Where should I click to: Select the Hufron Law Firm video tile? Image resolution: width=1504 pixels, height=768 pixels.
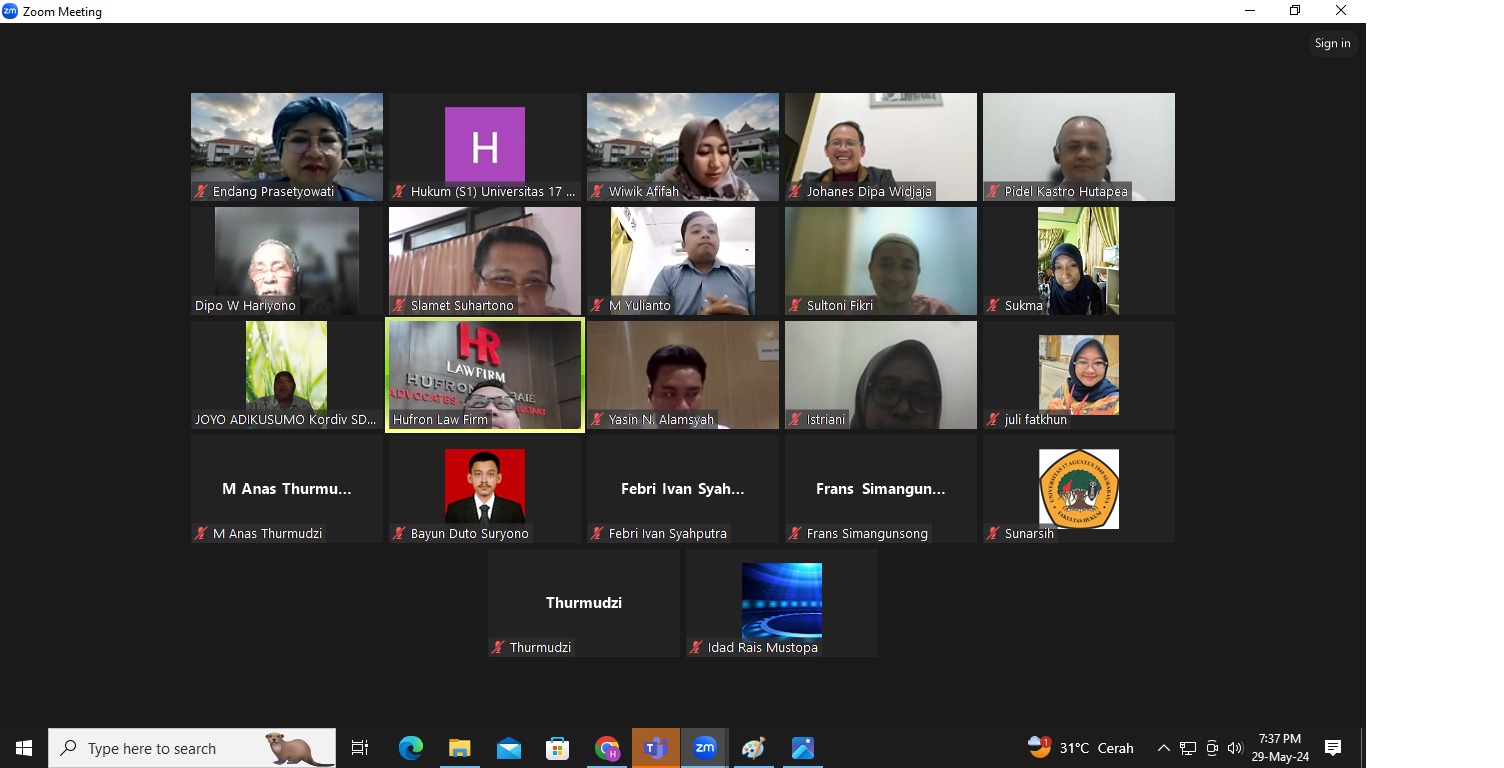pyautogui.click(x=485, y=375)
